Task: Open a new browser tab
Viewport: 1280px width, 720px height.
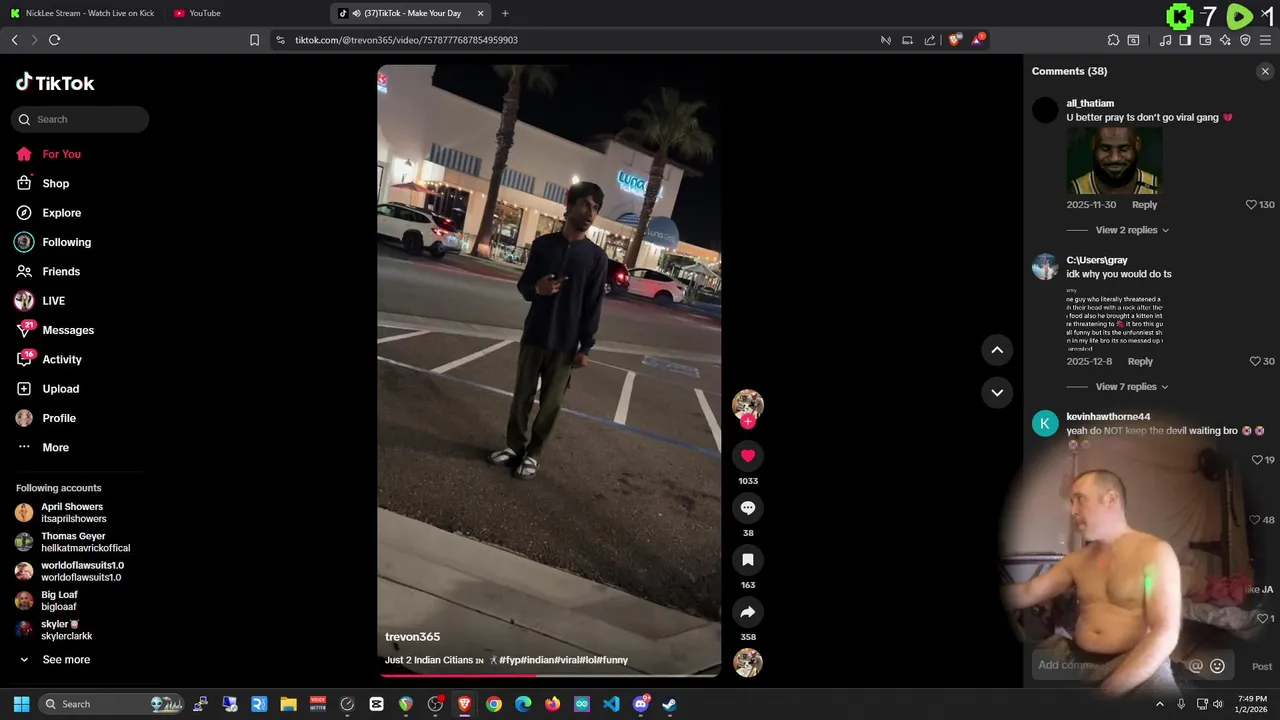Action: click(x=505, y=13)
